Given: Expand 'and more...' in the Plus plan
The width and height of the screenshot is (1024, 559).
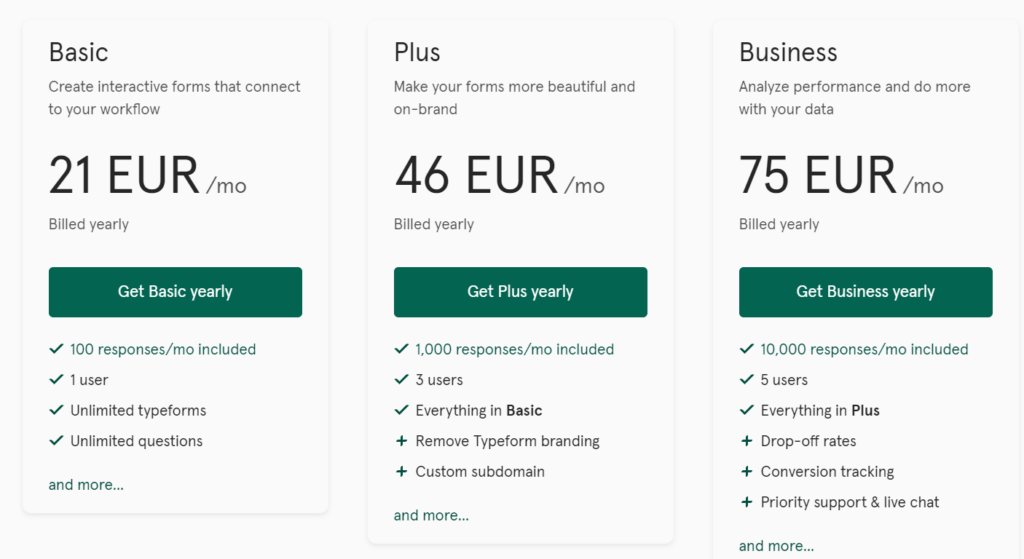Looking at the screenshot, I should 431,516.
